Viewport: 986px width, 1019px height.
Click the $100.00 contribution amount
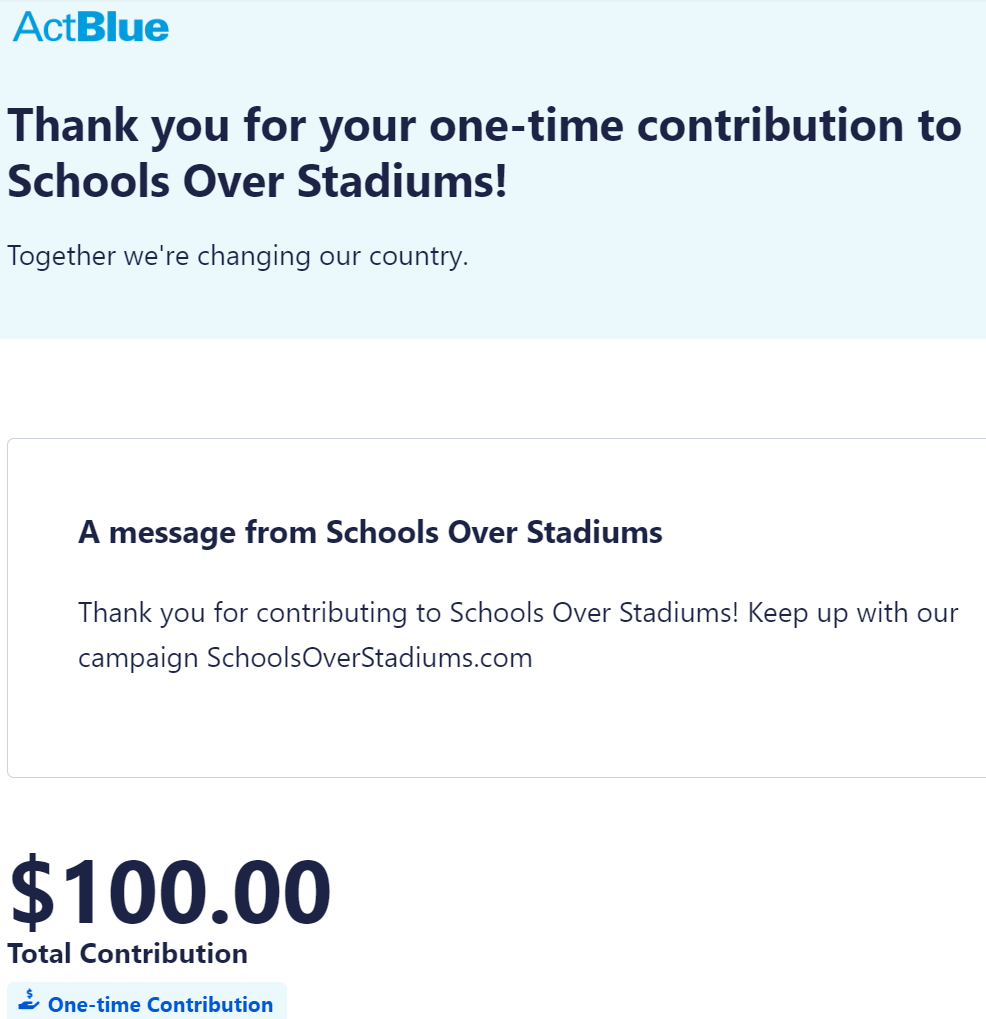pos(170,892)
